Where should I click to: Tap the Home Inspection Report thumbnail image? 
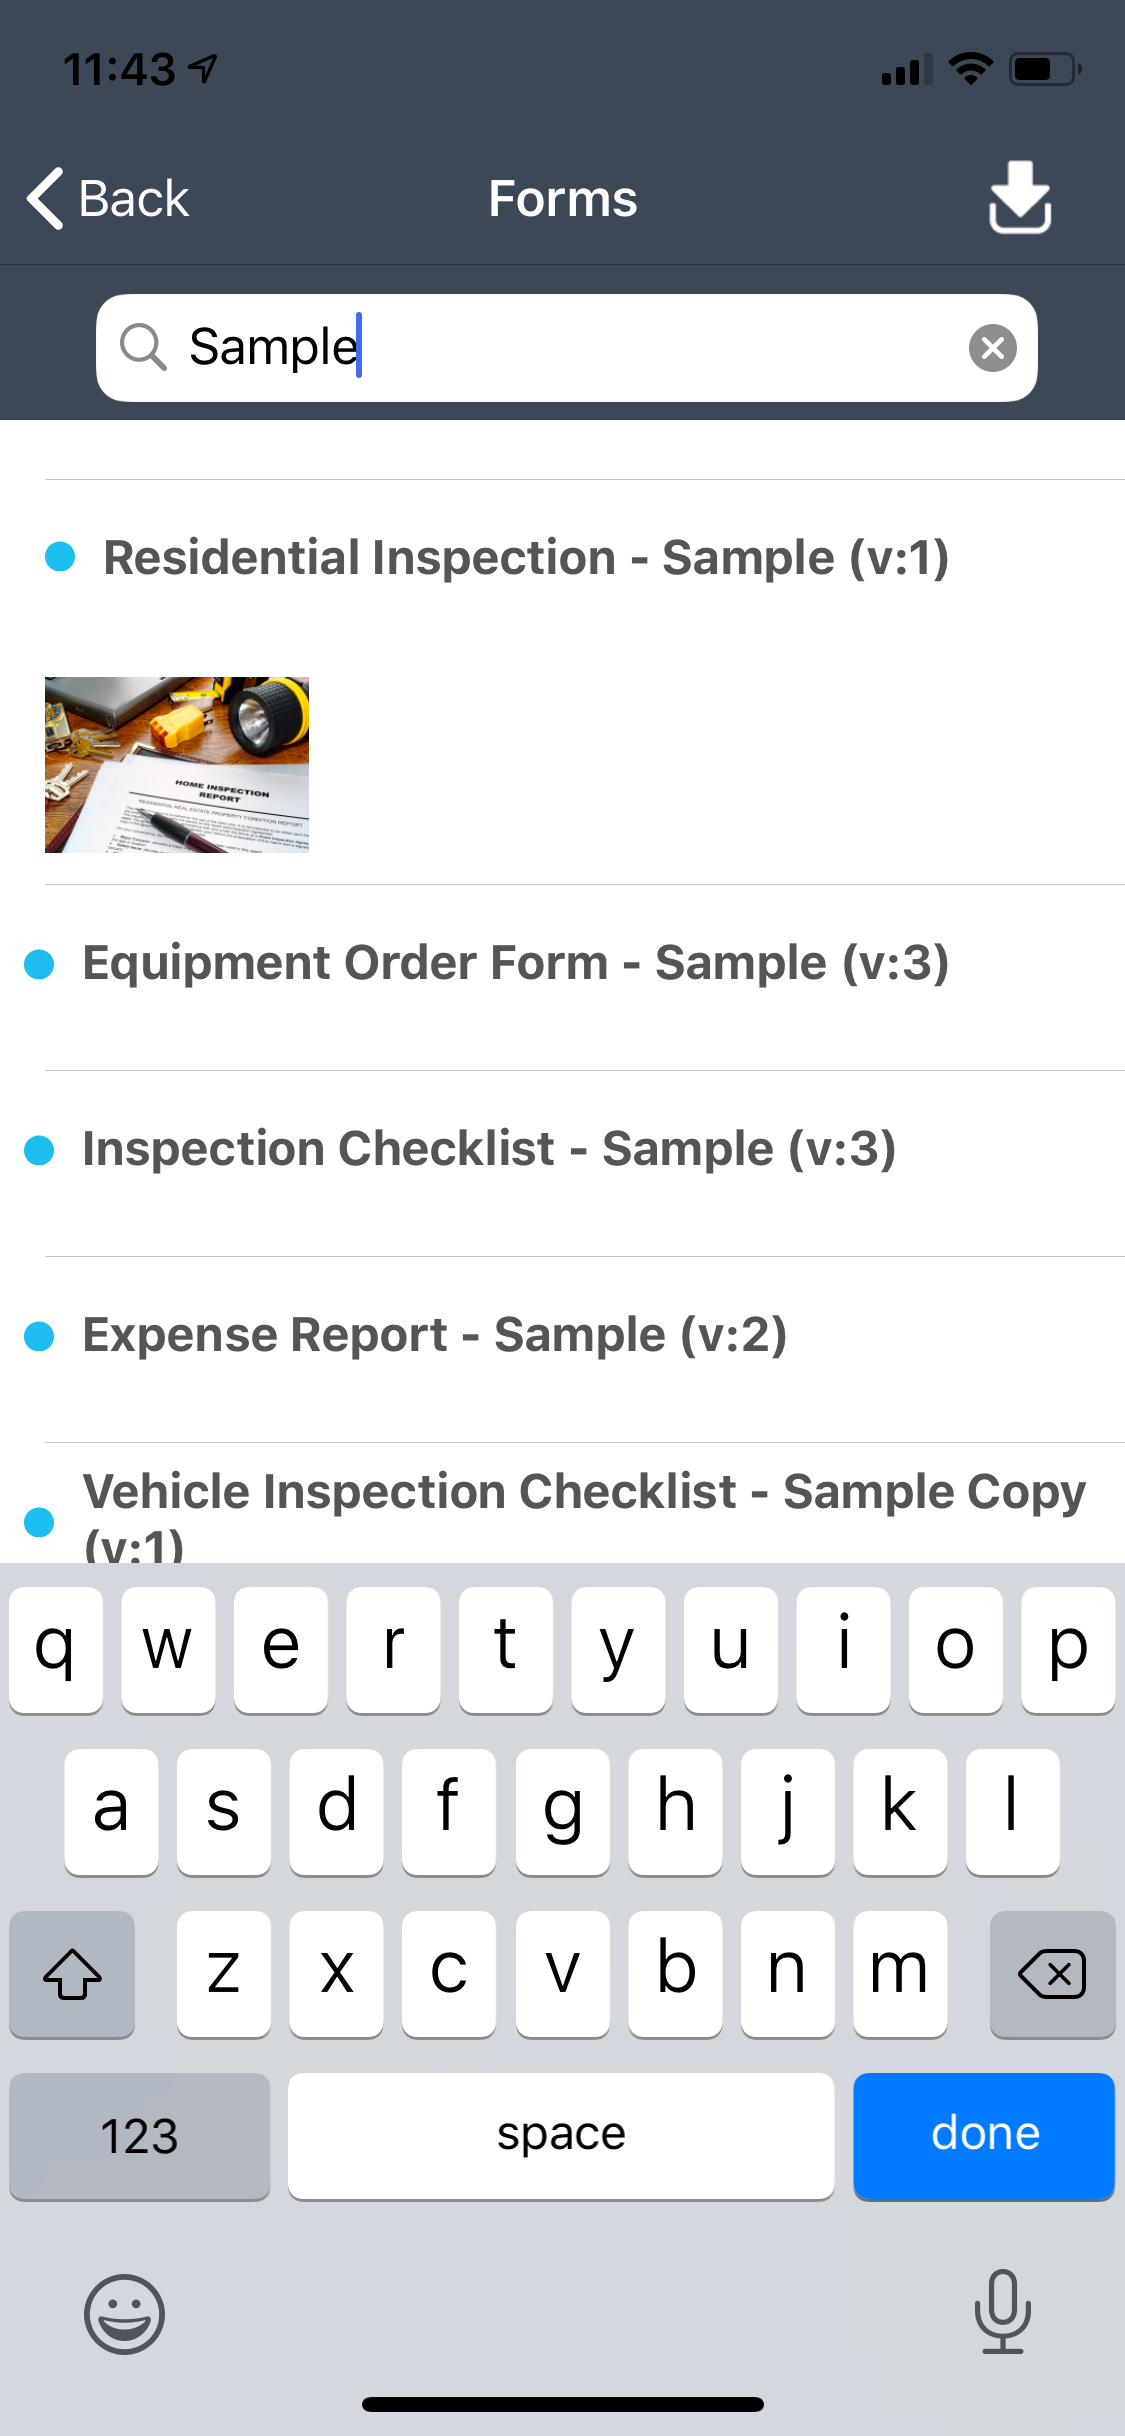(176, 764)
